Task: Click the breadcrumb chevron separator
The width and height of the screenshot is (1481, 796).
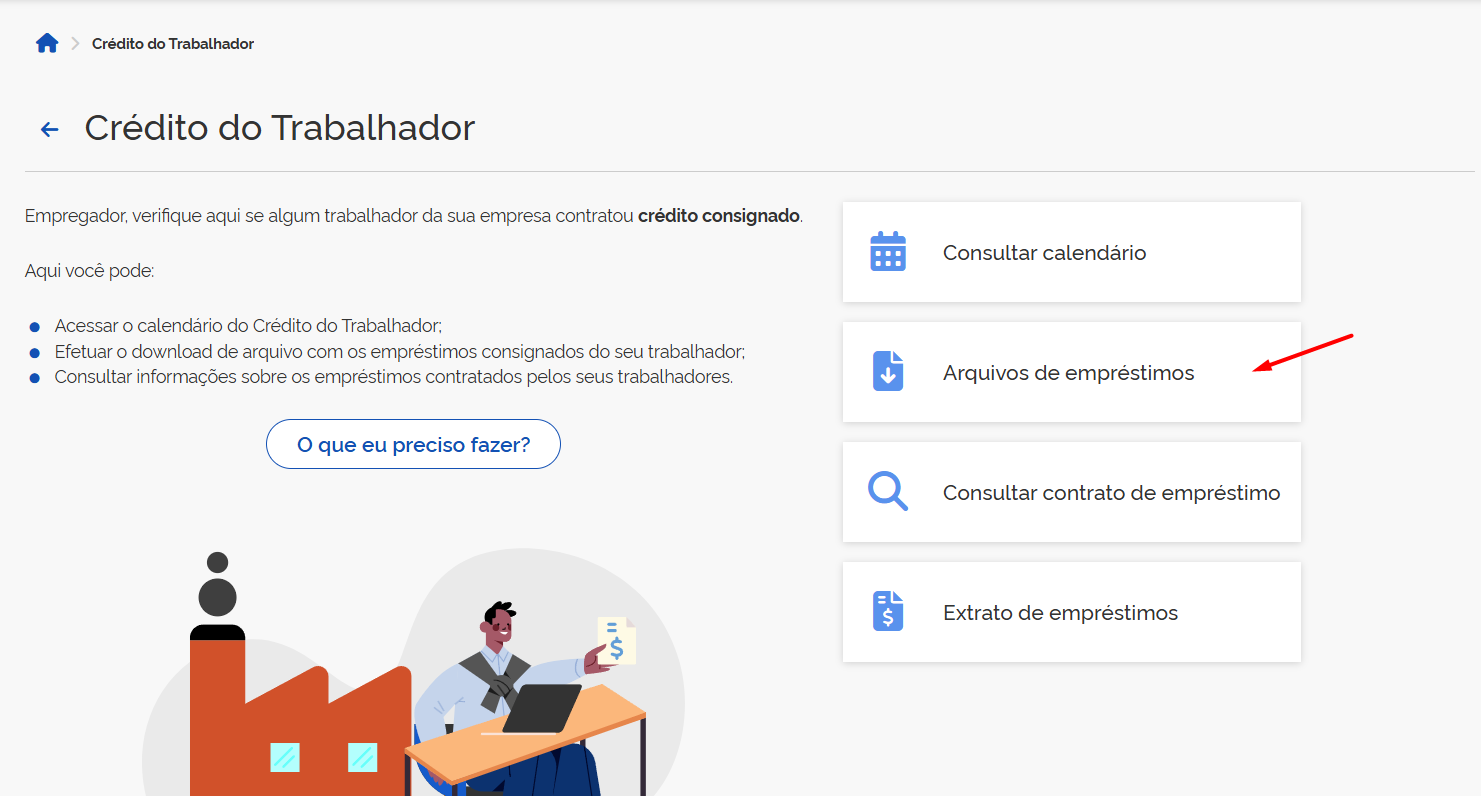Action: click(75, 44)
